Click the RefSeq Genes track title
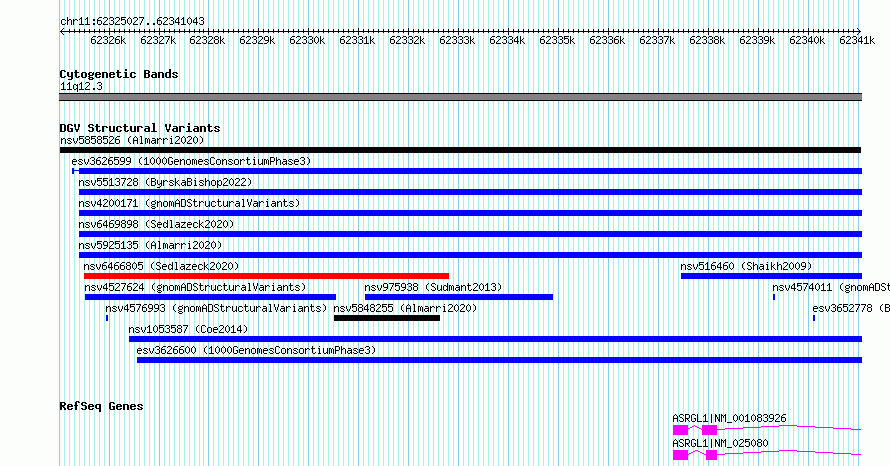The width and height of the screenshot is (890, 466). tap(101, 406)
